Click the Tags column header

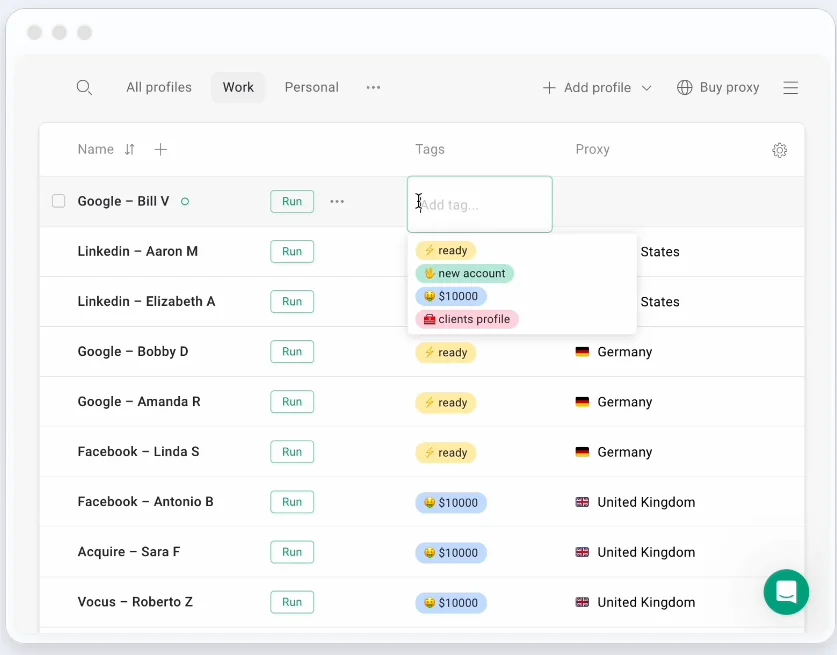pyautogui.click(x=430, y=149)
